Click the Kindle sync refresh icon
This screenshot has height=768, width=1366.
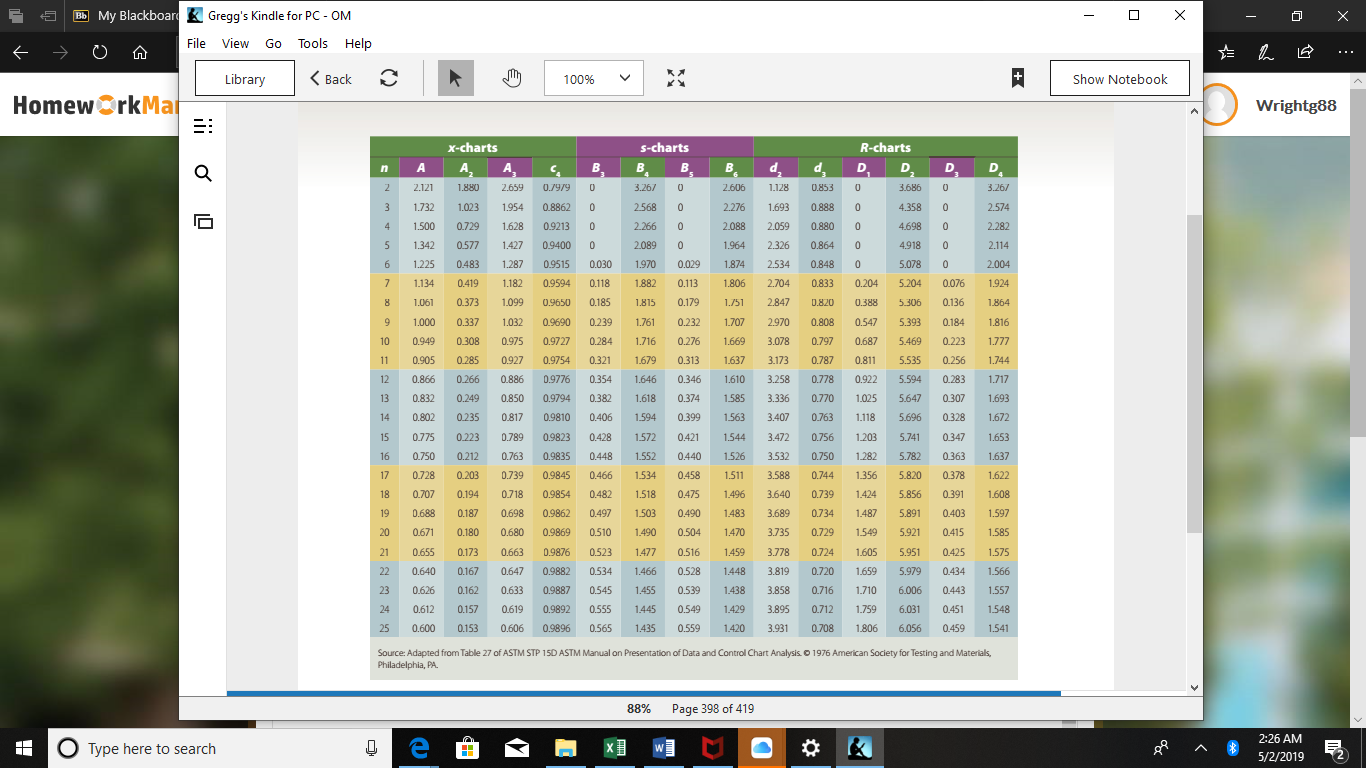pyautogui.click(x=389, y=78)
